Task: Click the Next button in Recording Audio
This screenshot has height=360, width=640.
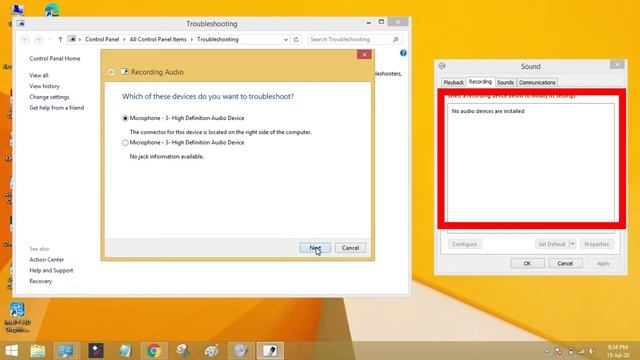Action: pyautogui.click(x=315, y=248)
